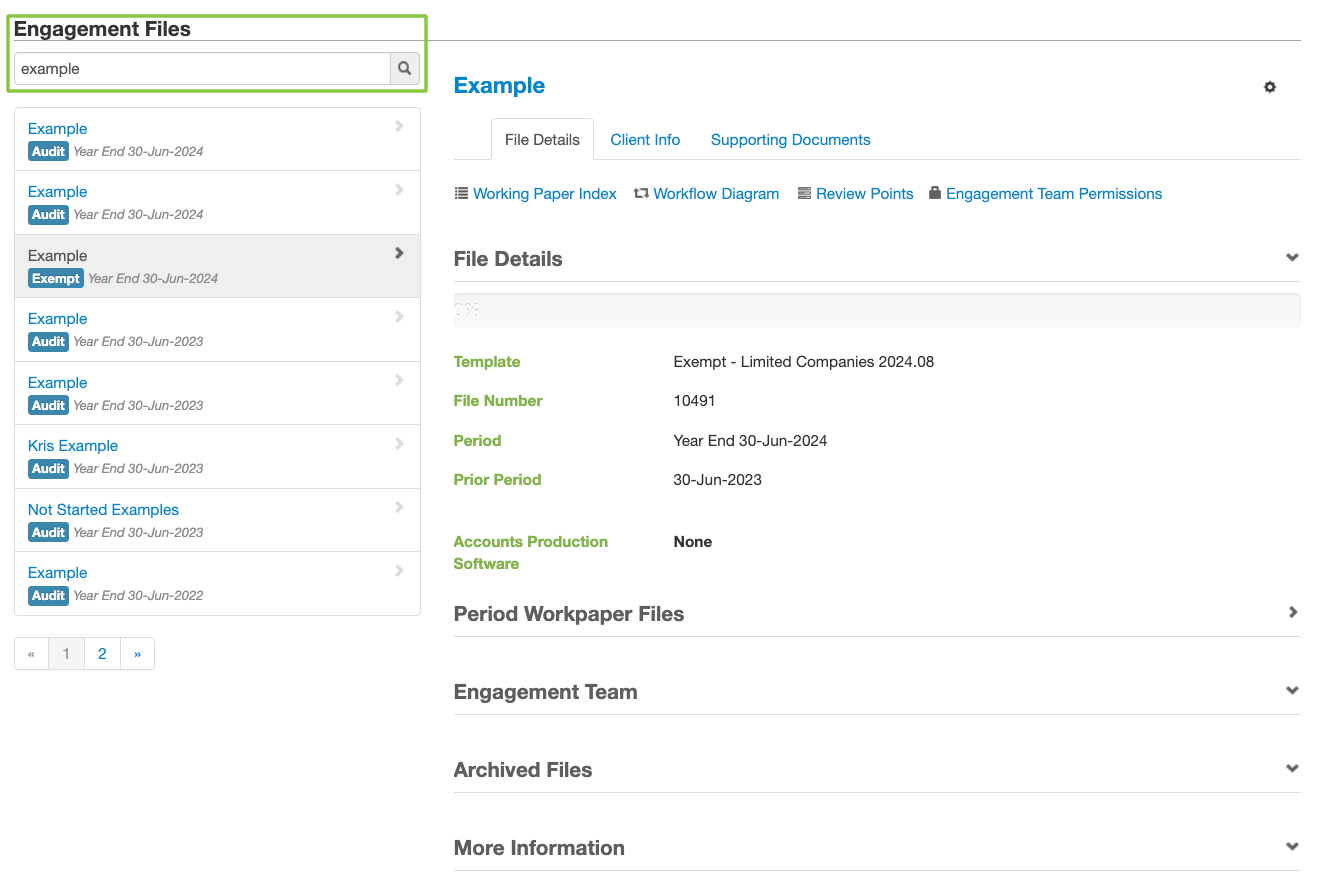
Task: Go to next page with » button
Action: (137, 654)
